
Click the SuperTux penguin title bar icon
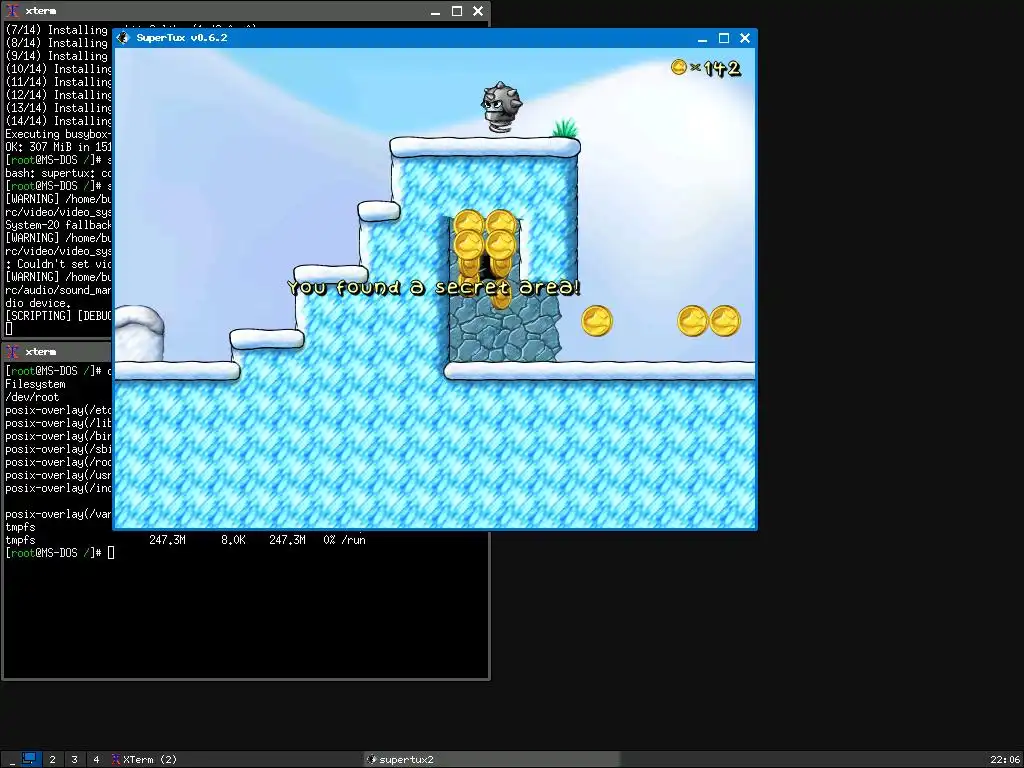[x=123, y=38]
